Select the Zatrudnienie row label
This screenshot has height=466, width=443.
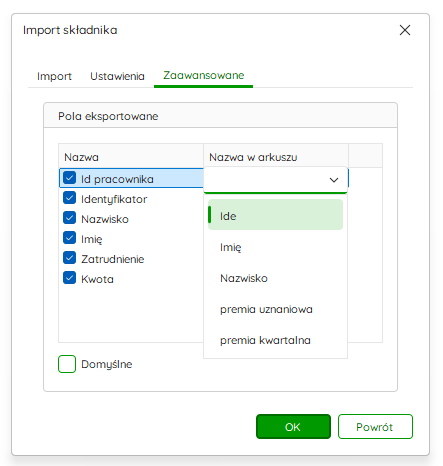point(113,259)
